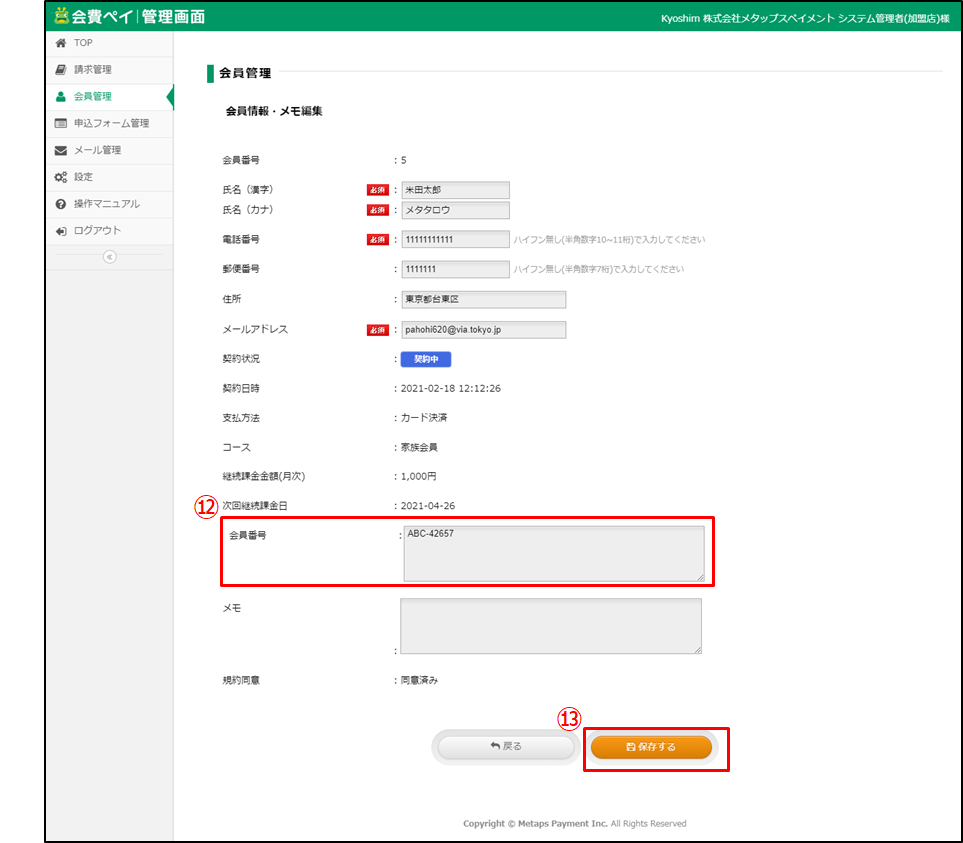Click the 操作マニュアル question mark icon
The height and width of the screenshot is (843, 963).
click(x=61, y=204)
